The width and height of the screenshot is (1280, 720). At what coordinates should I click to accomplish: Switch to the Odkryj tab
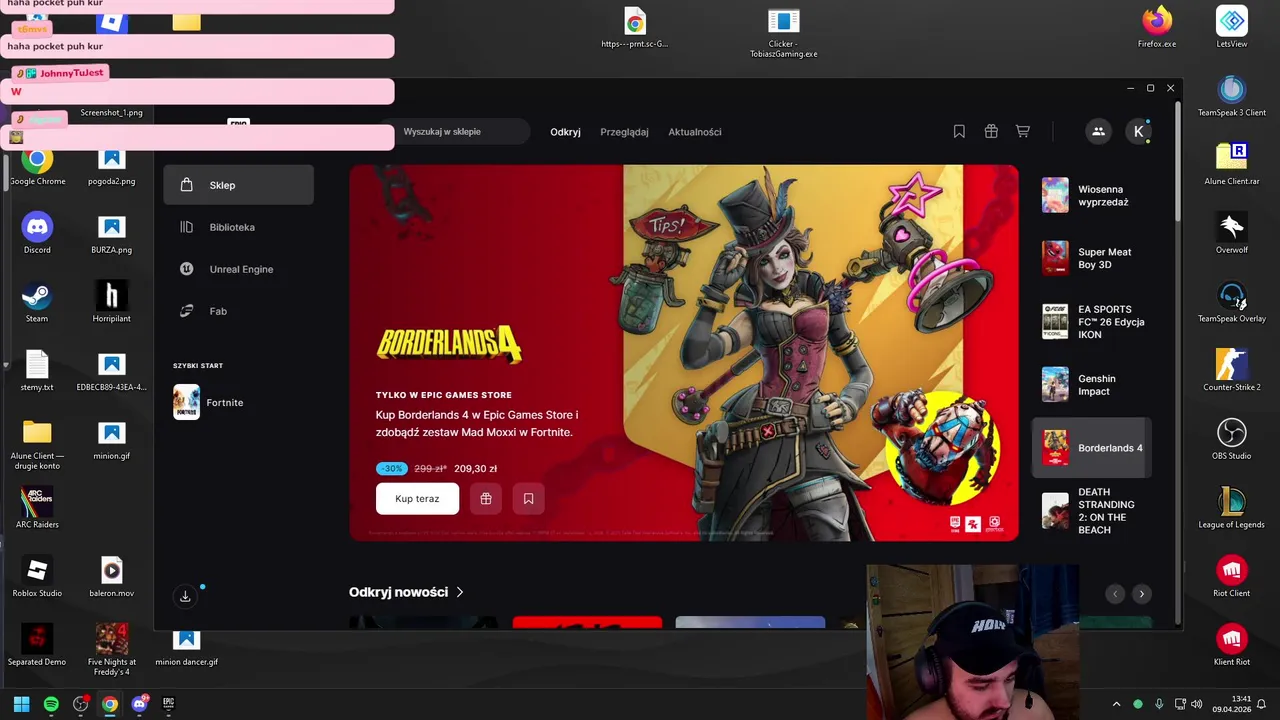[x=565, y=132]
